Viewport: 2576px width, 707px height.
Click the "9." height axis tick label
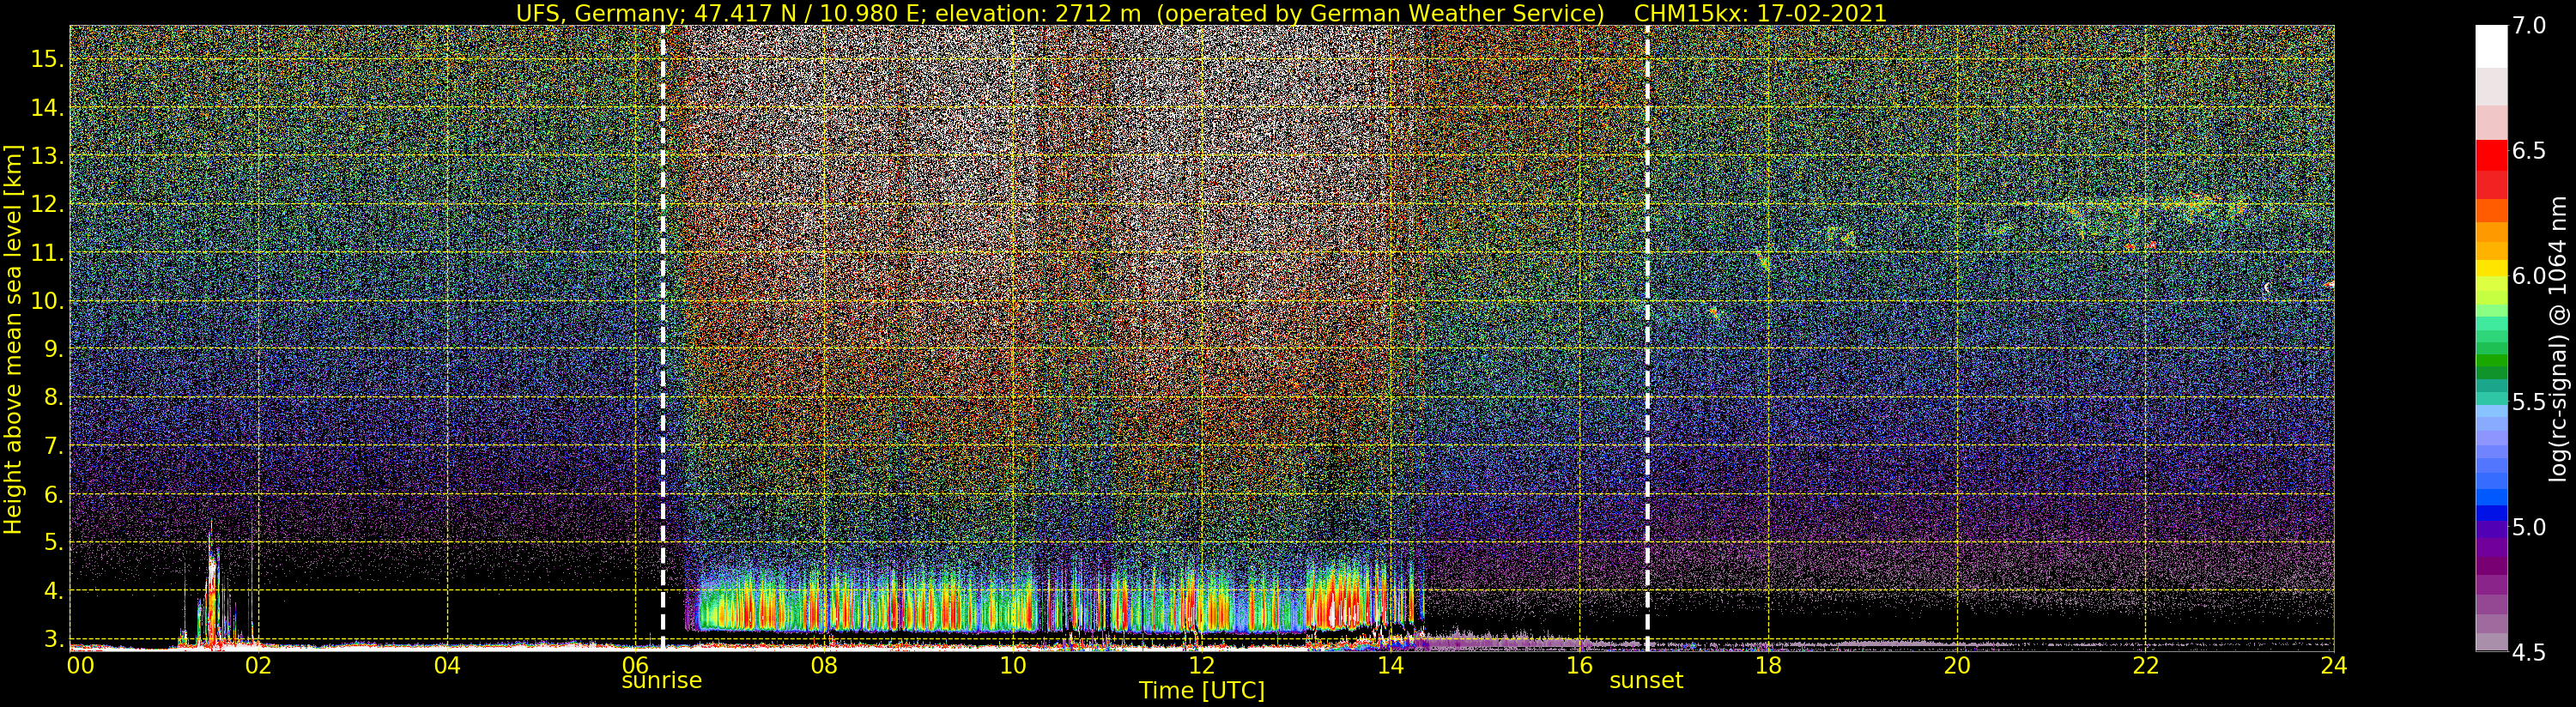tap(52, 349)
